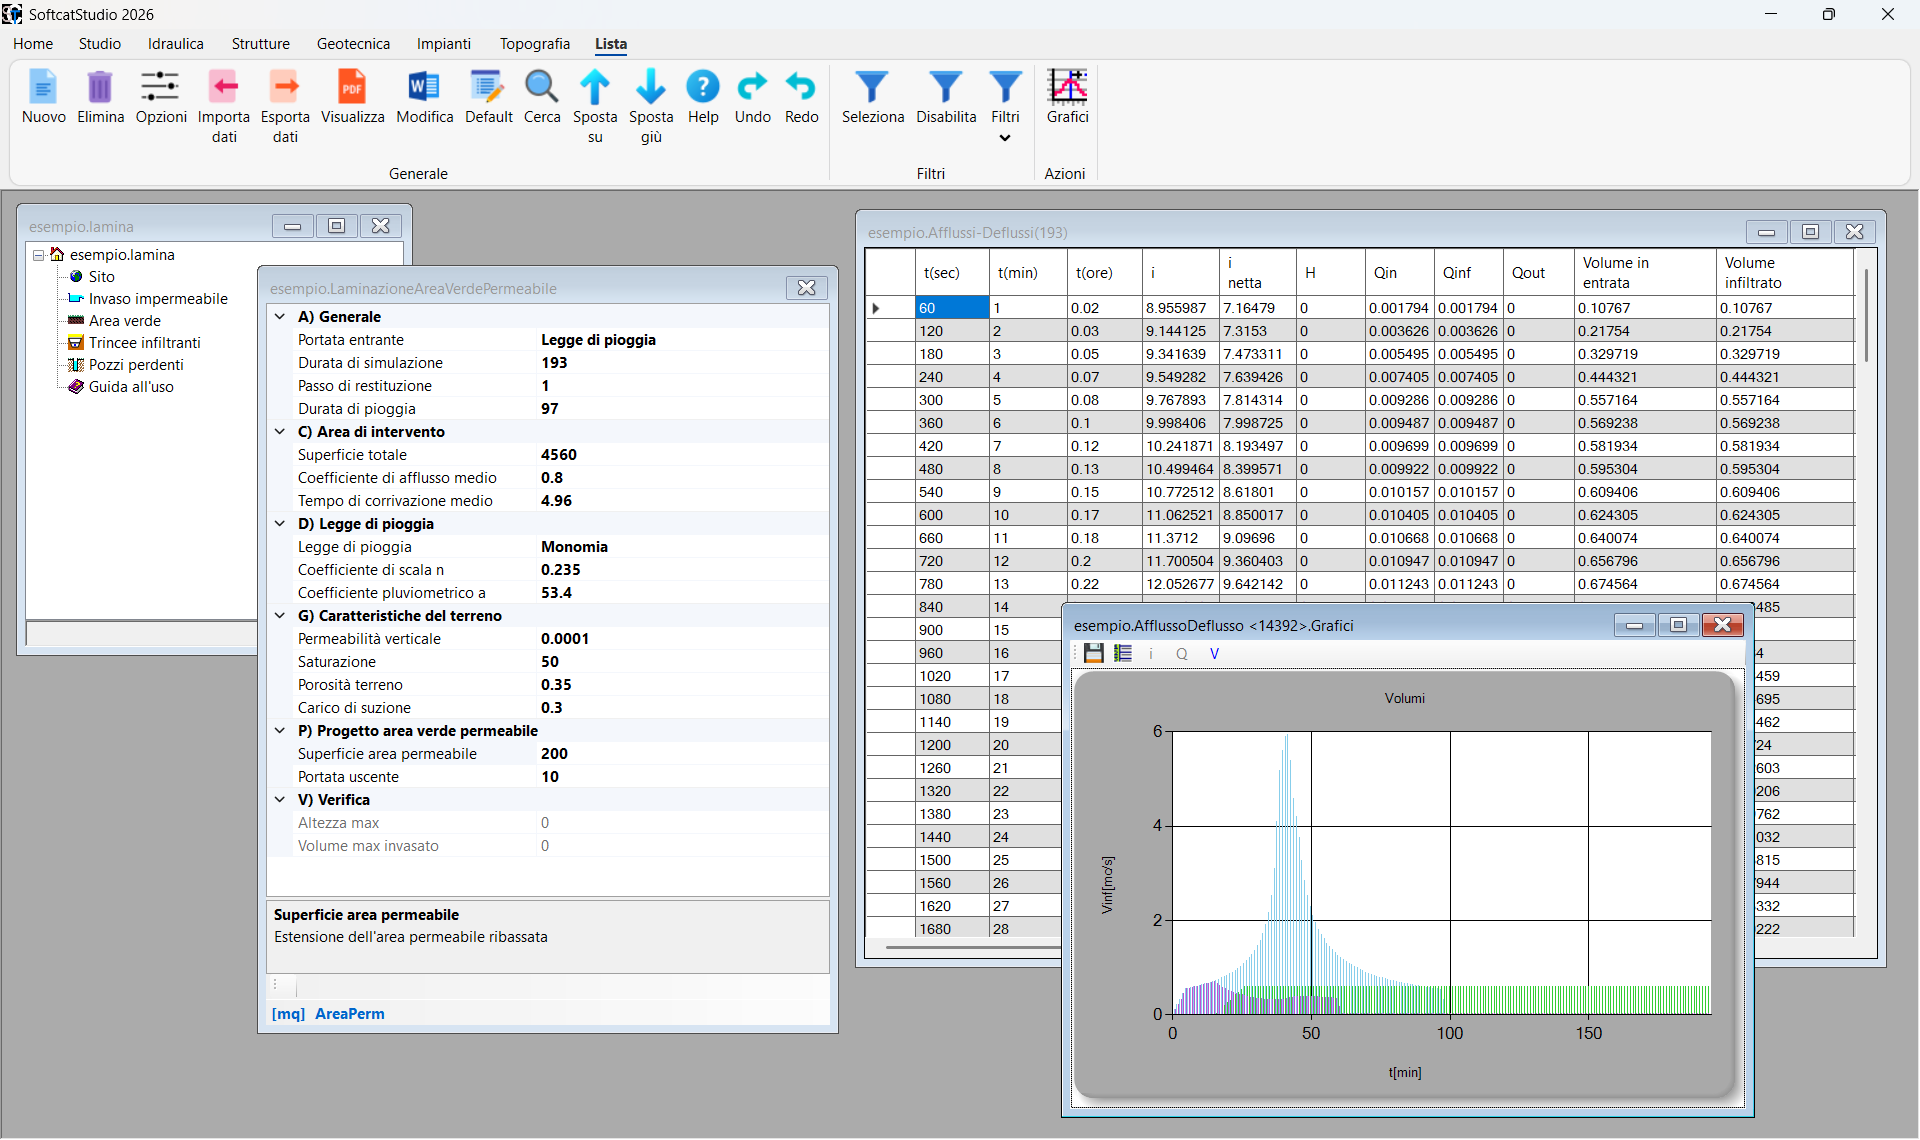Screen dimensions: 1920x1140
Task: Open the Home menu tab
Action: point(33,44)
